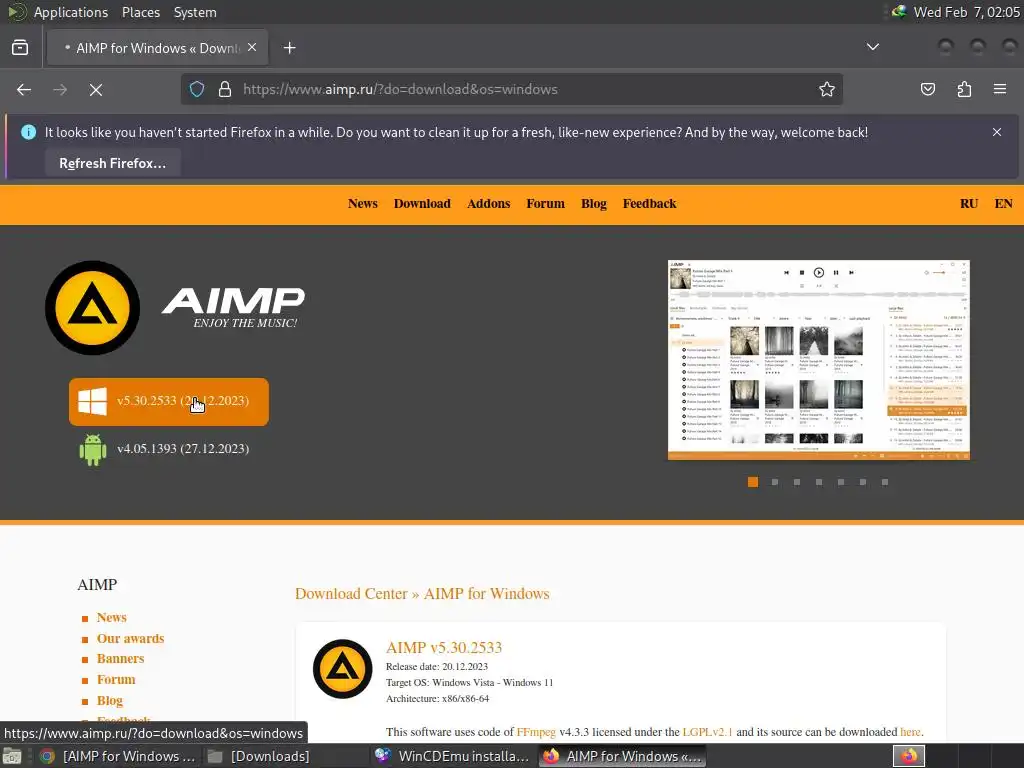Open Feedback in the site menu
Image resolution: width=1024 pixels, height=768 pixels.
[x=649, y=204]
